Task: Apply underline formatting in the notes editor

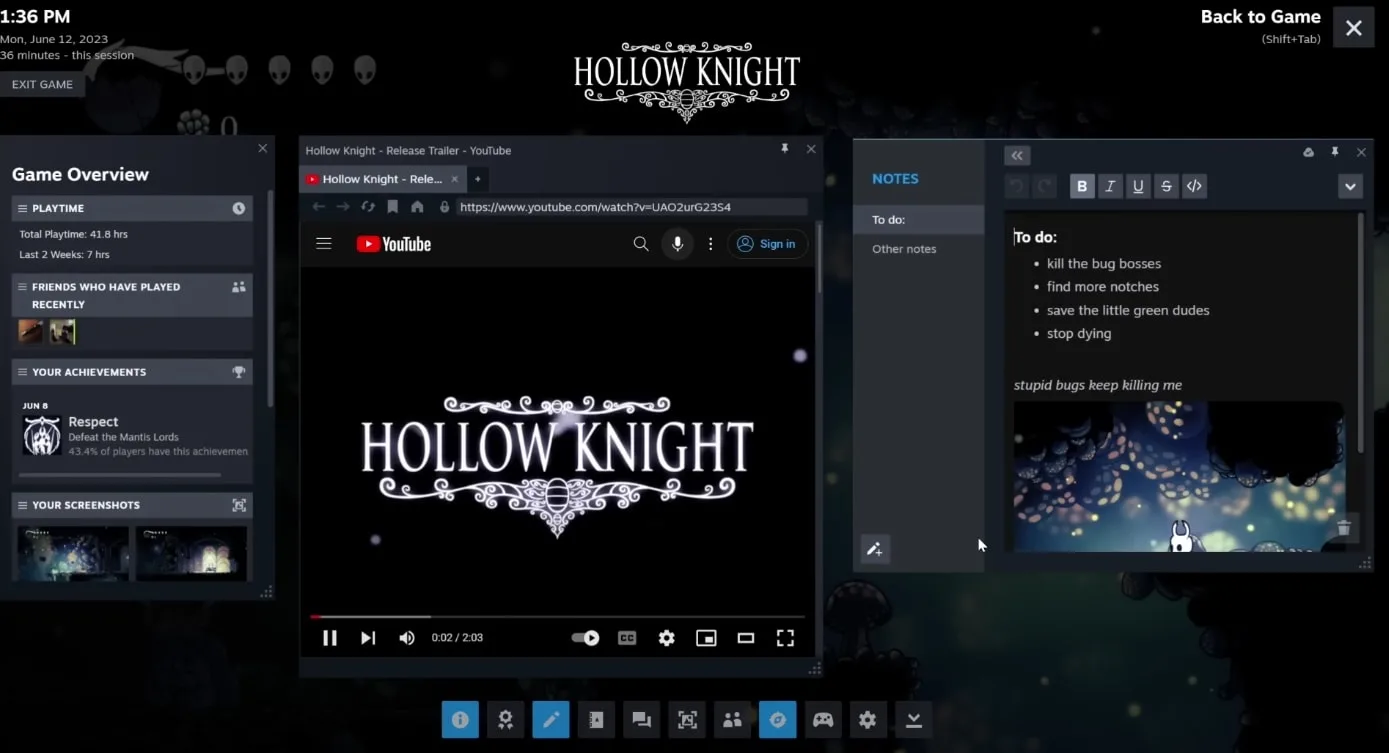Action: (x=1138, y=186)
